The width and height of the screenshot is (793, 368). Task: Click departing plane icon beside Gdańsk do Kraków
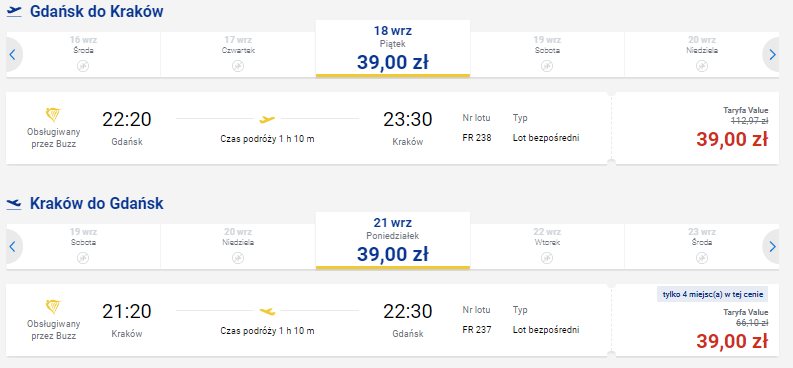(x=14, y=11)
